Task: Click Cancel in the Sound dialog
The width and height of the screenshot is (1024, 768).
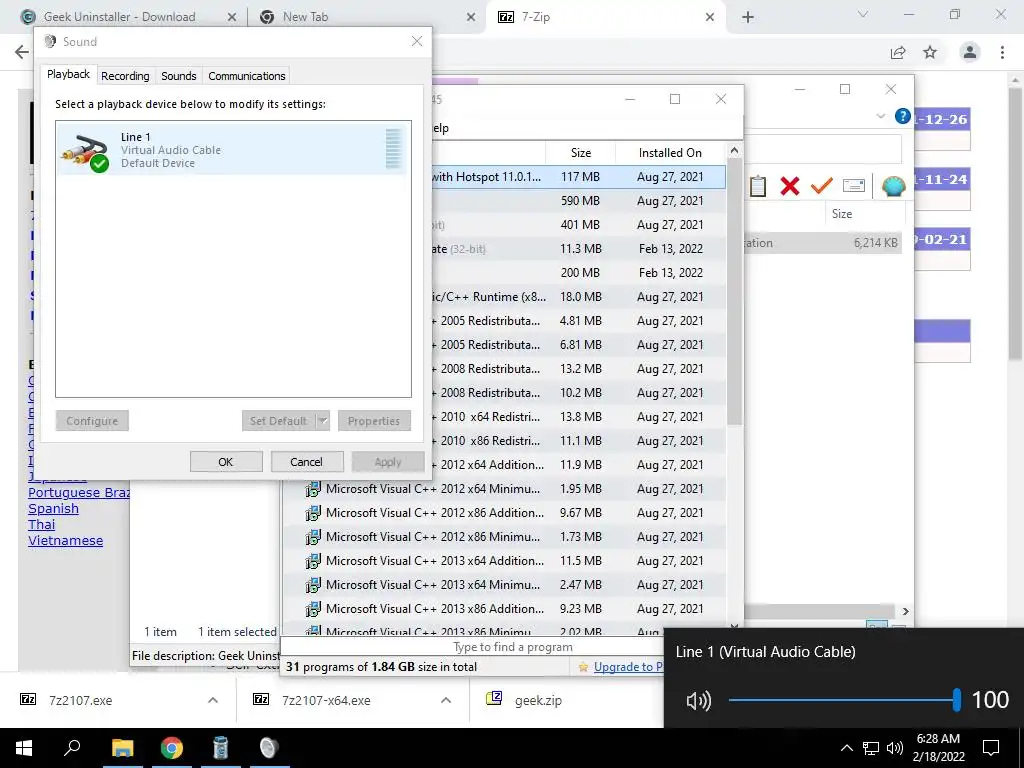Action: [x=306, y=462]
